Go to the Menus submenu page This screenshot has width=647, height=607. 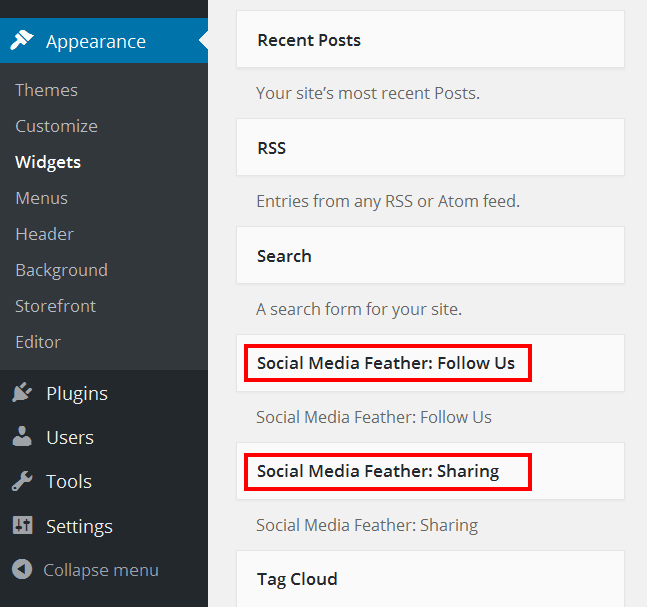(x=41, y=198)
